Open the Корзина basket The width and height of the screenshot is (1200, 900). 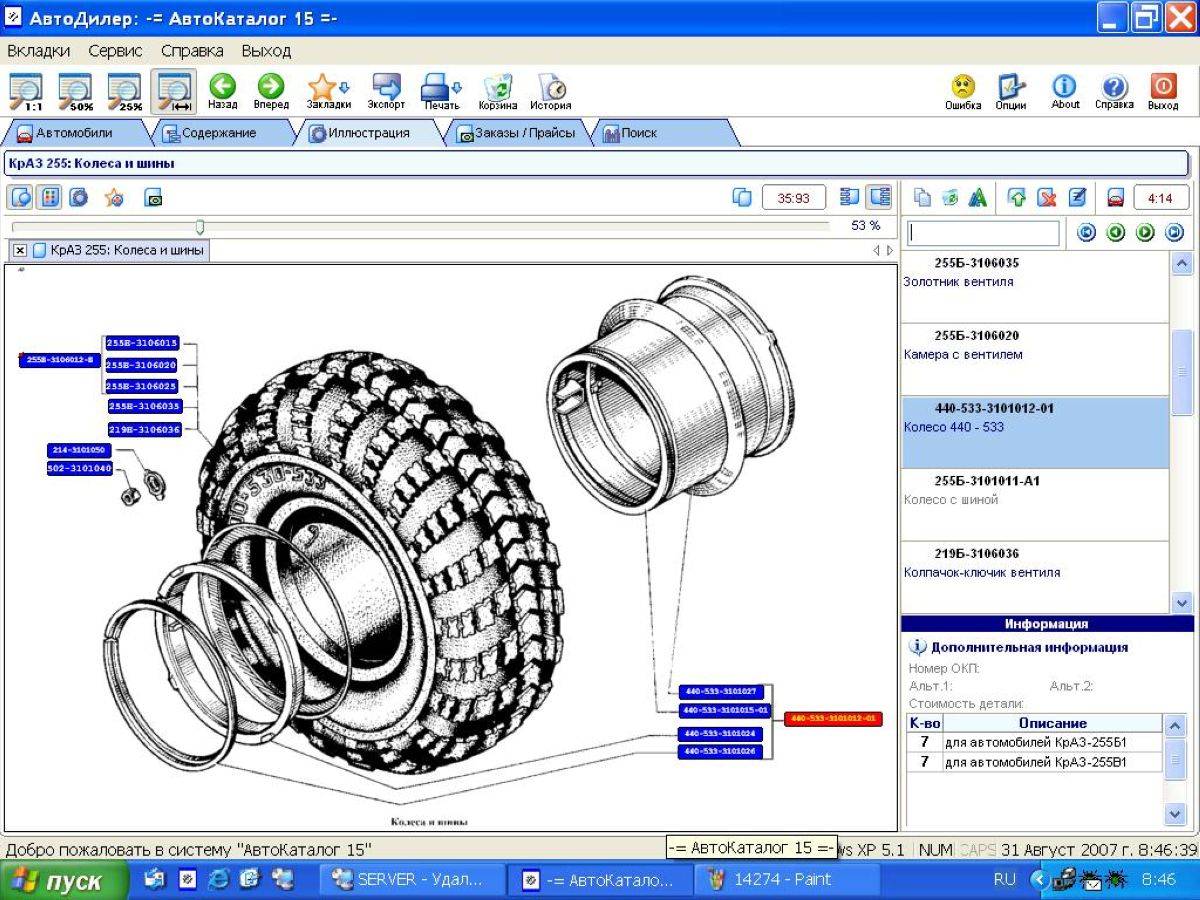pyautogui.click(x=497, y=91)
